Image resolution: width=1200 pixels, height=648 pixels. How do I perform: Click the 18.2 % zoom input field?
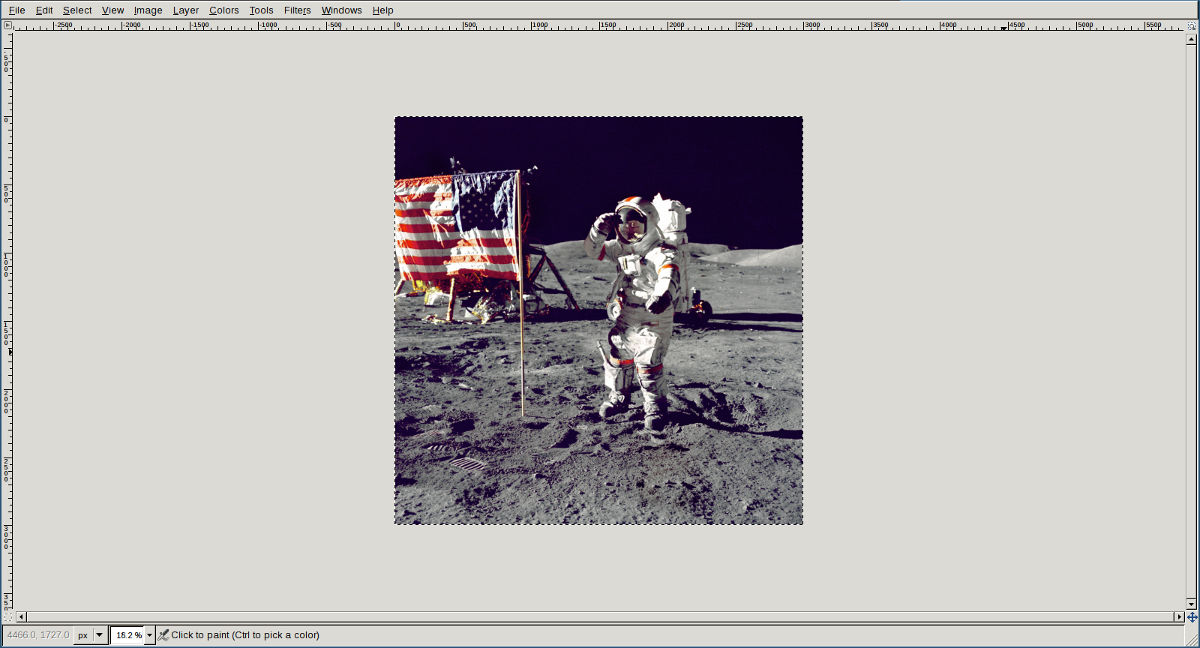pyautogui.click(x=127, y=635)
